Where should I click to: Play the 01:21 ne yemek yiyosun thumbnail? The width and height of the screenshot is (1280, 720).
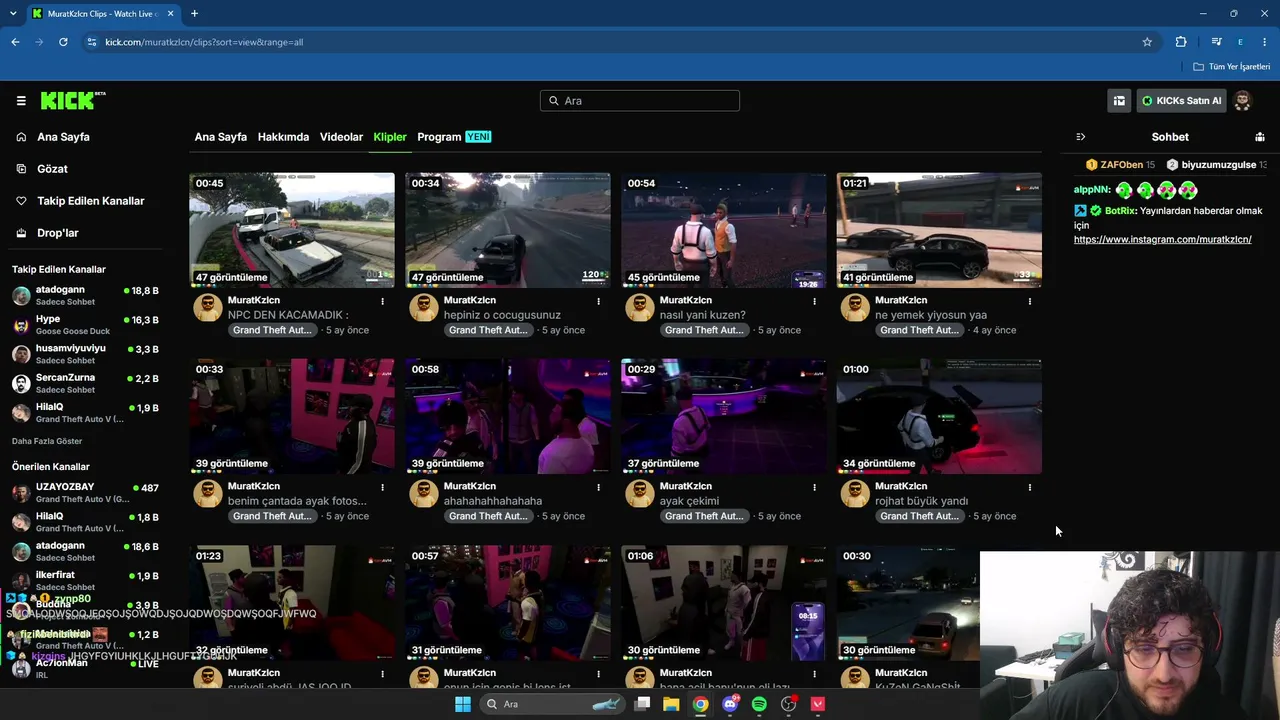click(x=939, y=230)
